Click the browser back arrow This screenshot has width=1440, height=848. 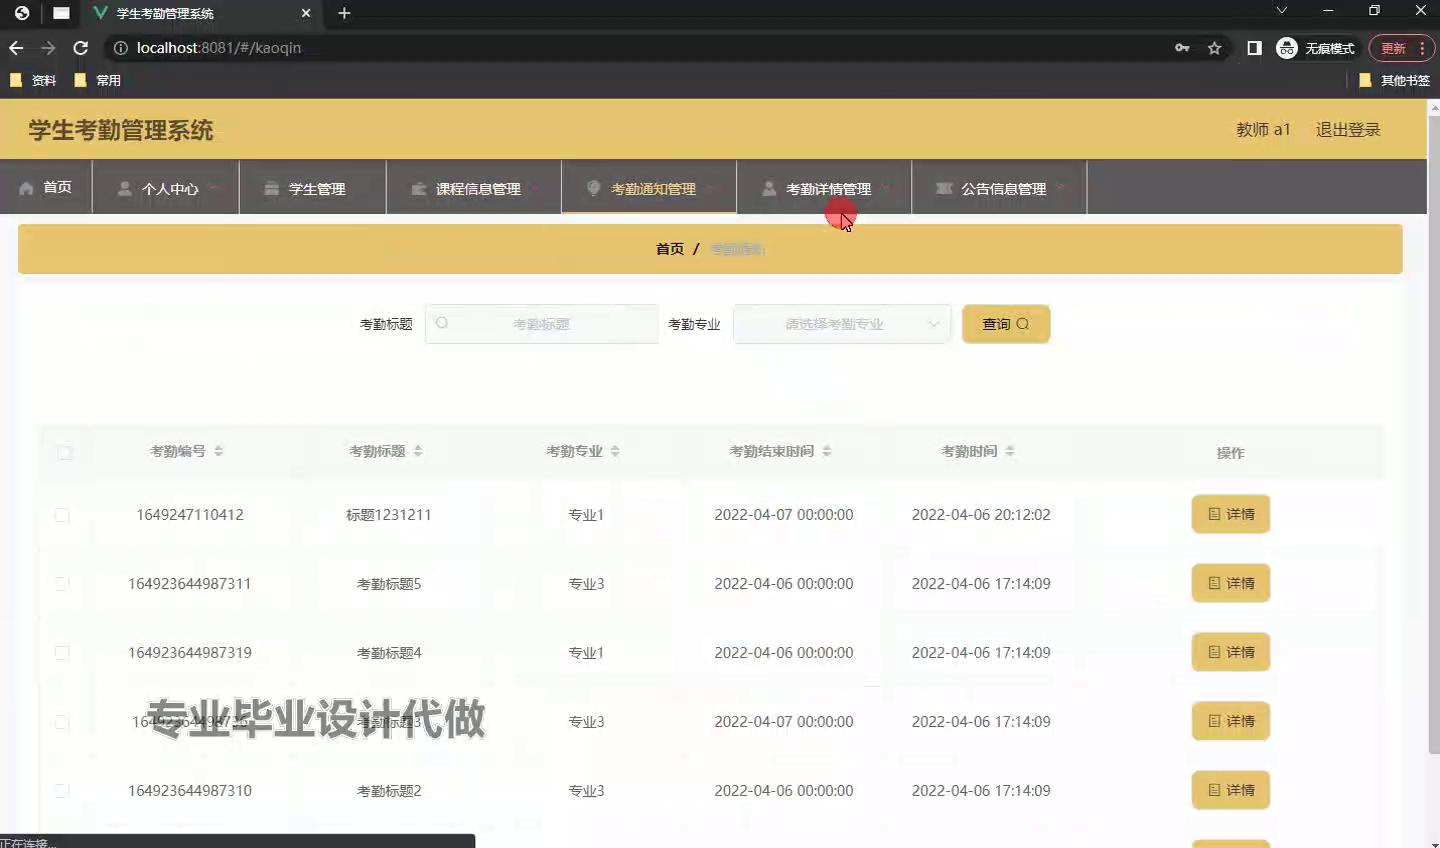(x=16, y=48)
